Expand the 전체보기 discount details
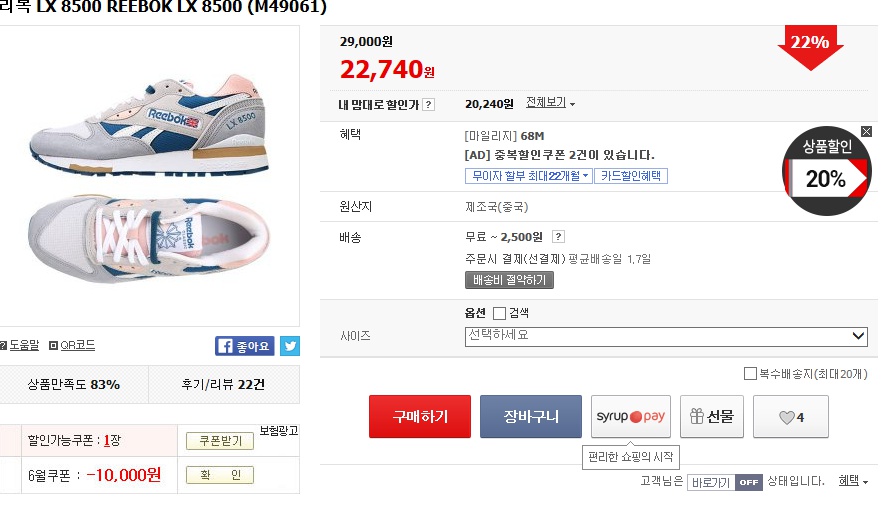This screenshot has width=889, height=514. 551,103
